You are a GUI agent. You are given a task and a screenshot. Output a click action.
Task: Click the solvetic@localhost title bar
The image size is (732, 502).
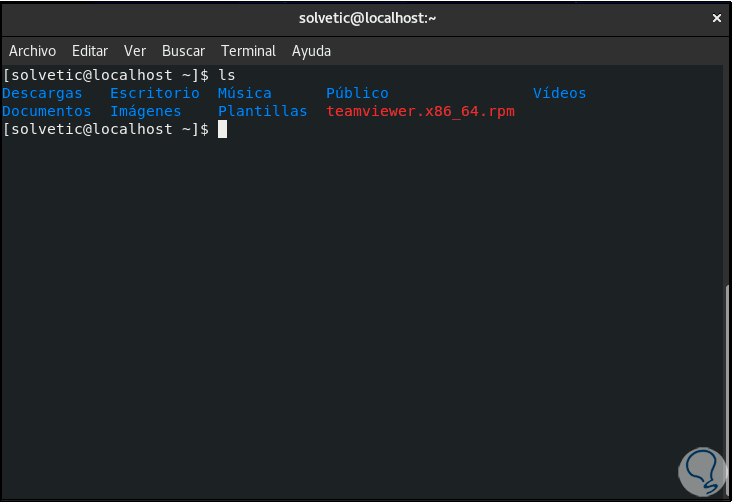(367, 18)
